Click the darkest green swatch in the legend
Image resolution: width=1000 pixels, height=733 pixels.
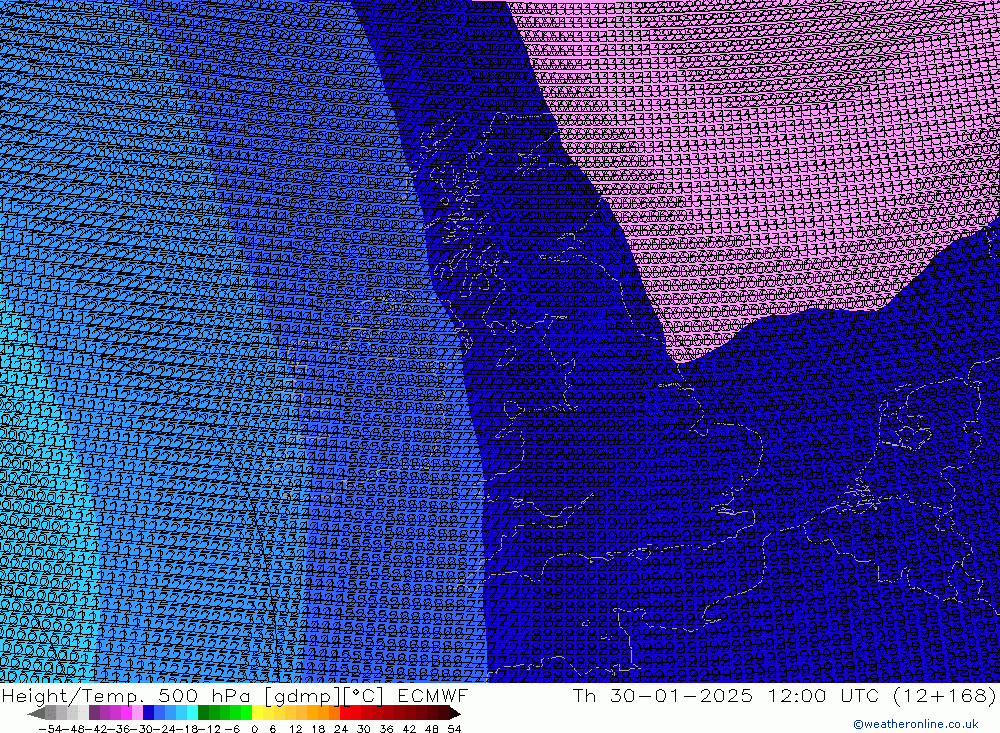pyautogui.click(x=203, y=713)
